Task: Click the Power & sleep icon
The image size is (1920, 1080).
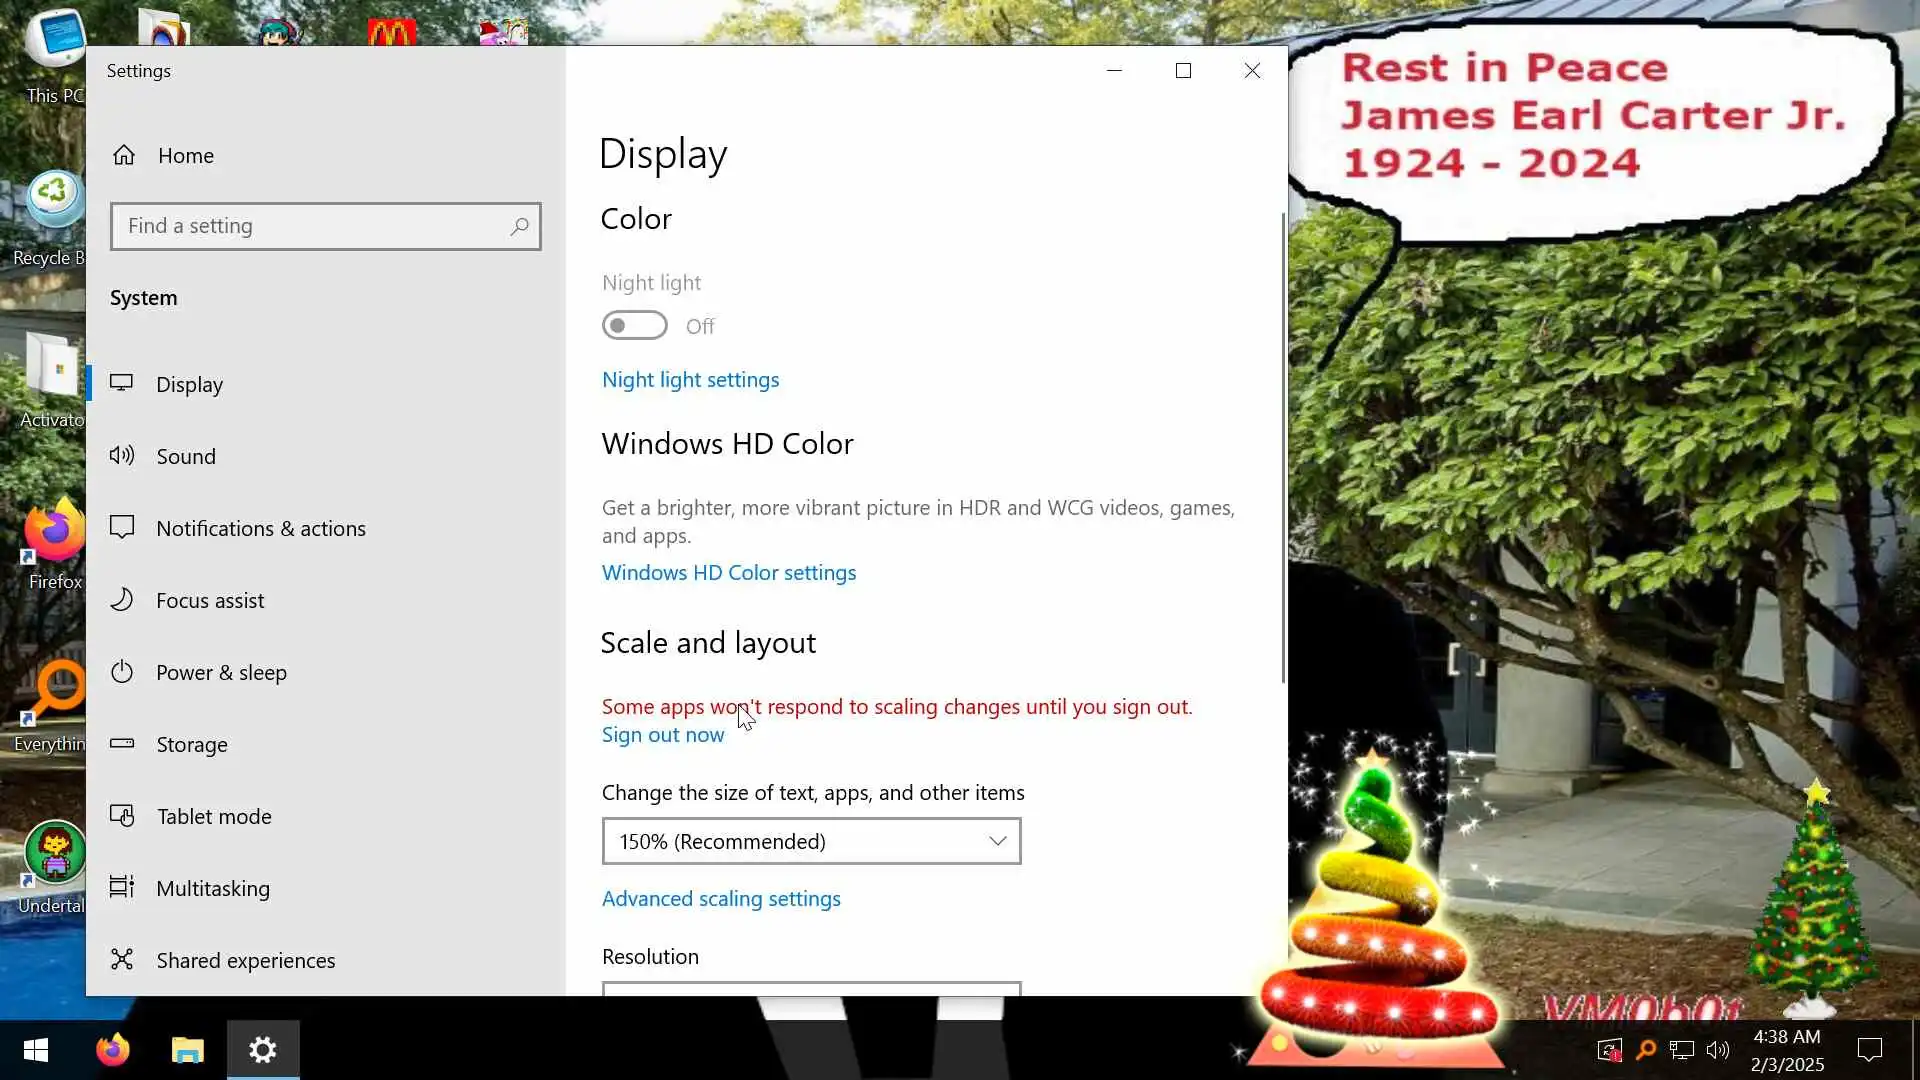Action: click(122, 672)
